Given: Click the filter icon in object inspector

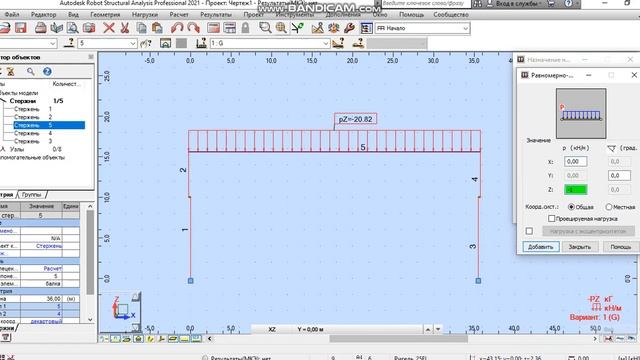Looking at the screenshot, I should pos(11,71).
